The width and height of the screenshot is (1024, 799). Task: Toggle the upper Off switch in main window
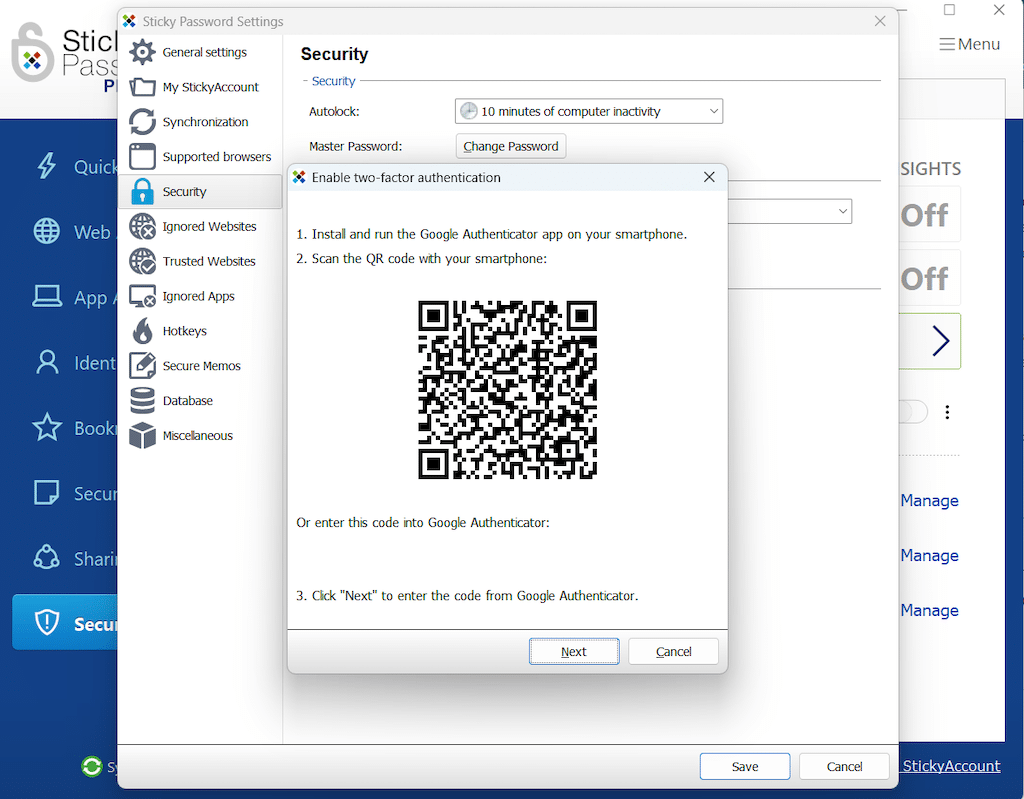(x=925, y=215)
